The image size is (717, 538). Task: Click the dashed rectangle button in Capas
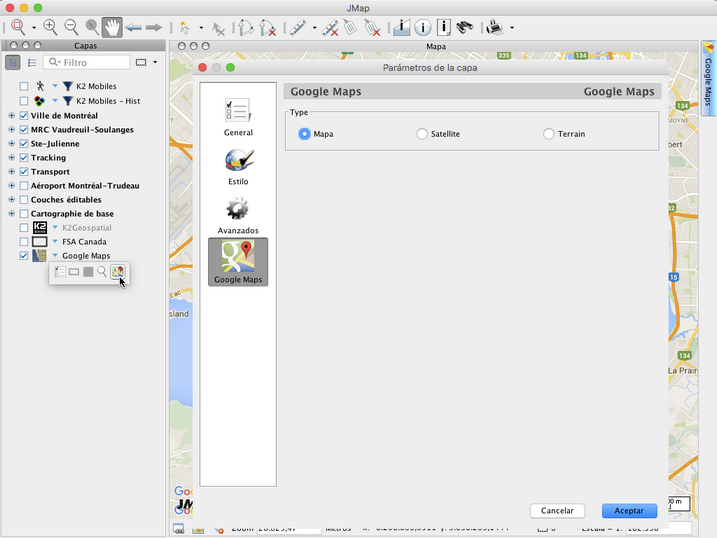pyautogui.click(x=141, y=63)
